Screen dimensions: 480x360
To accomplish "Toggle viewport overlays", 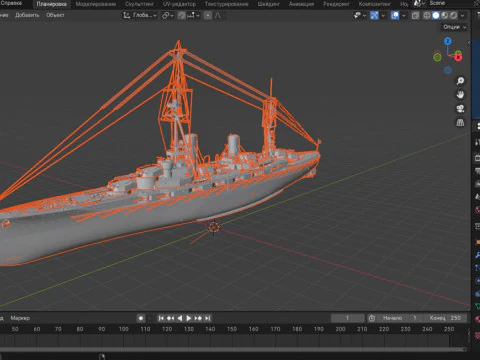I will click(x=395, y=15).
